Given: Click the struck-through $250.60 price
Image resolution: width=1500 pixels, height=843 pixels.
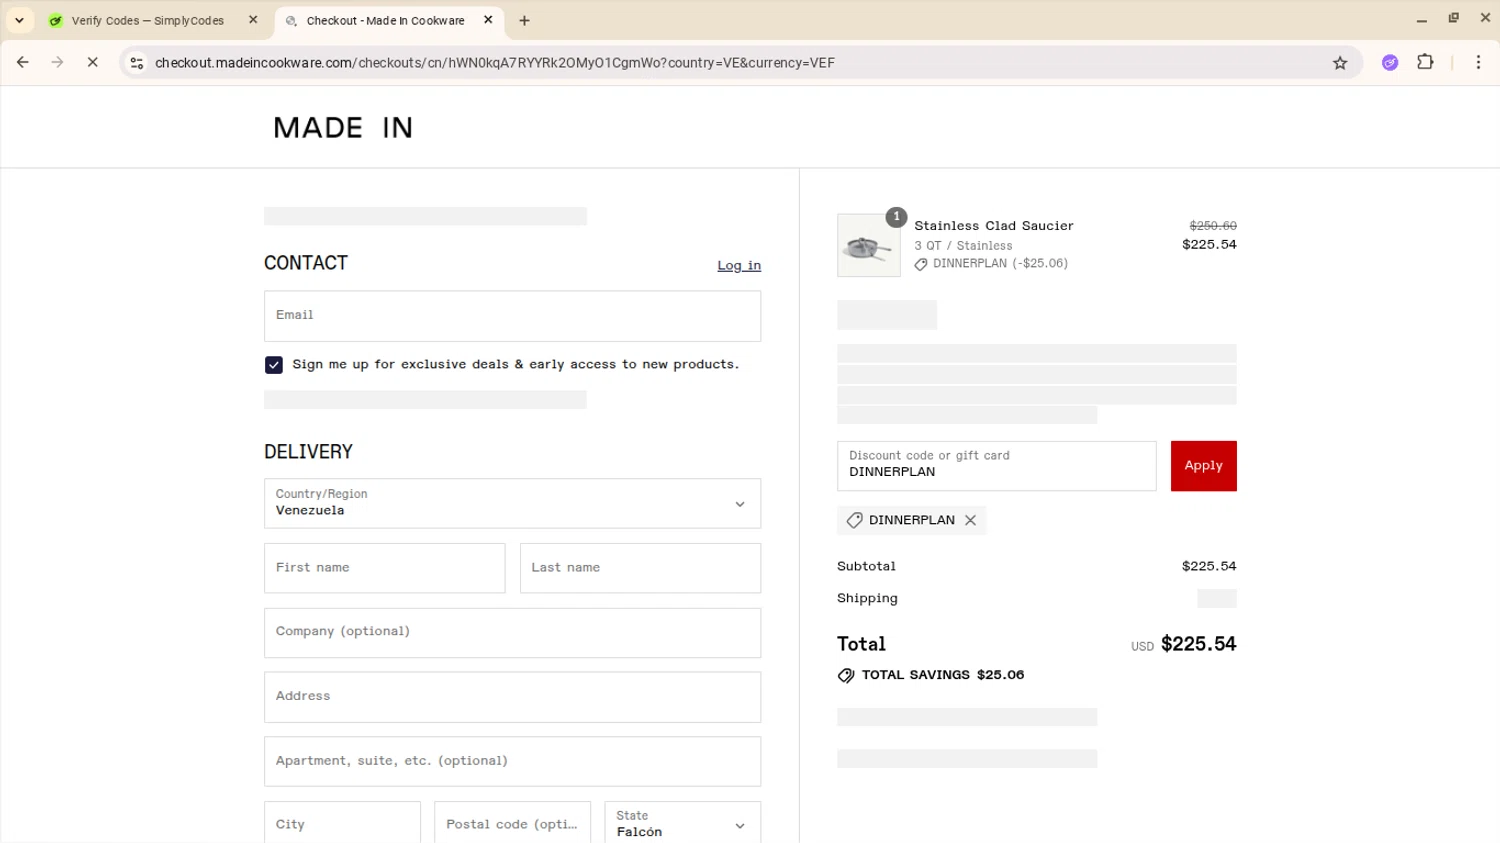Looking at the screenshot, I should coord(1213,226).
